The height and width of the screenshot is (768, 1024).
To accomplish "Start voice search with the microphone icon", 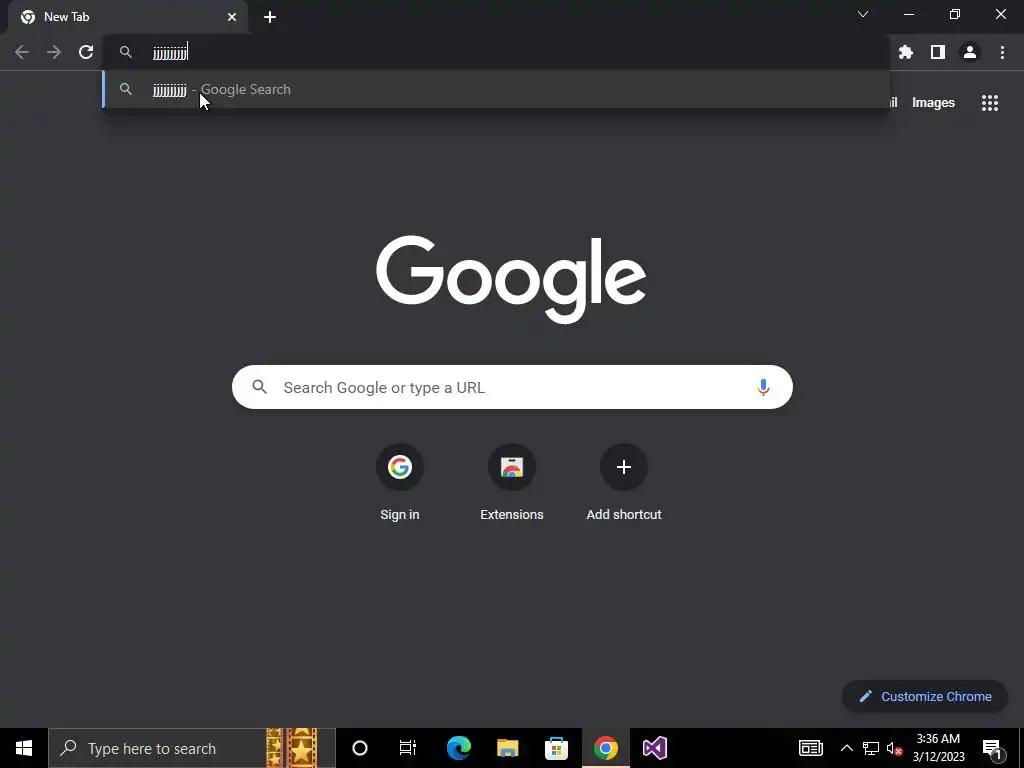I will (x=763, y=387).
